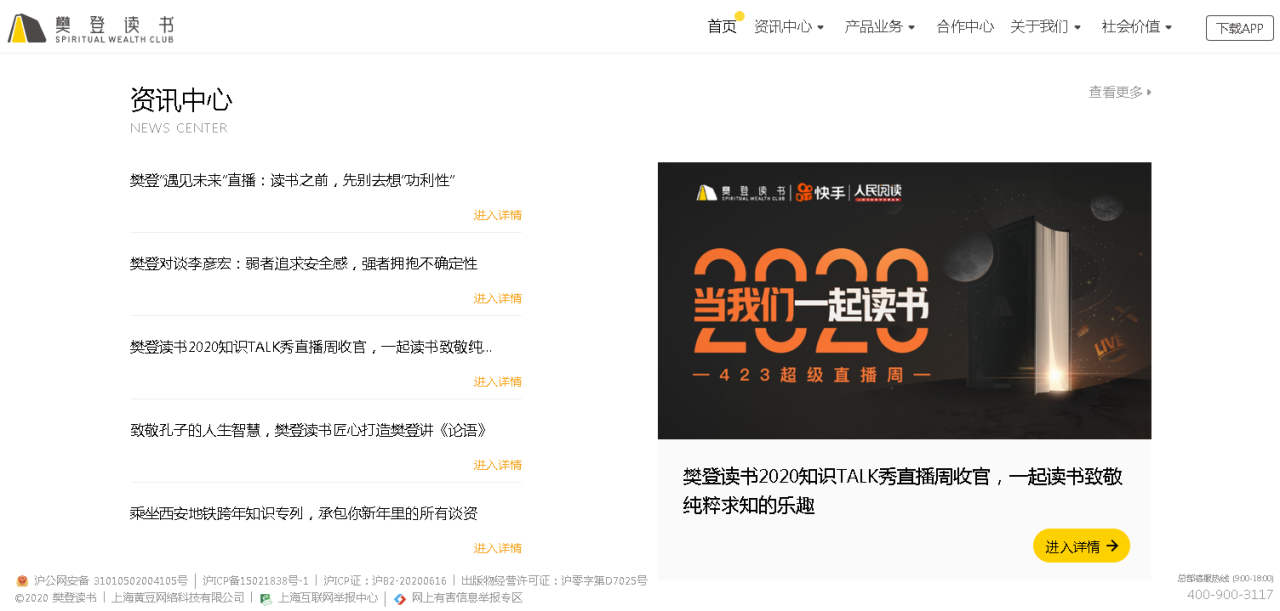This screenshot has height=611, width=1280.
Task: Expand the 产品业务 dropdown menu
Action: tap(880, 27)
